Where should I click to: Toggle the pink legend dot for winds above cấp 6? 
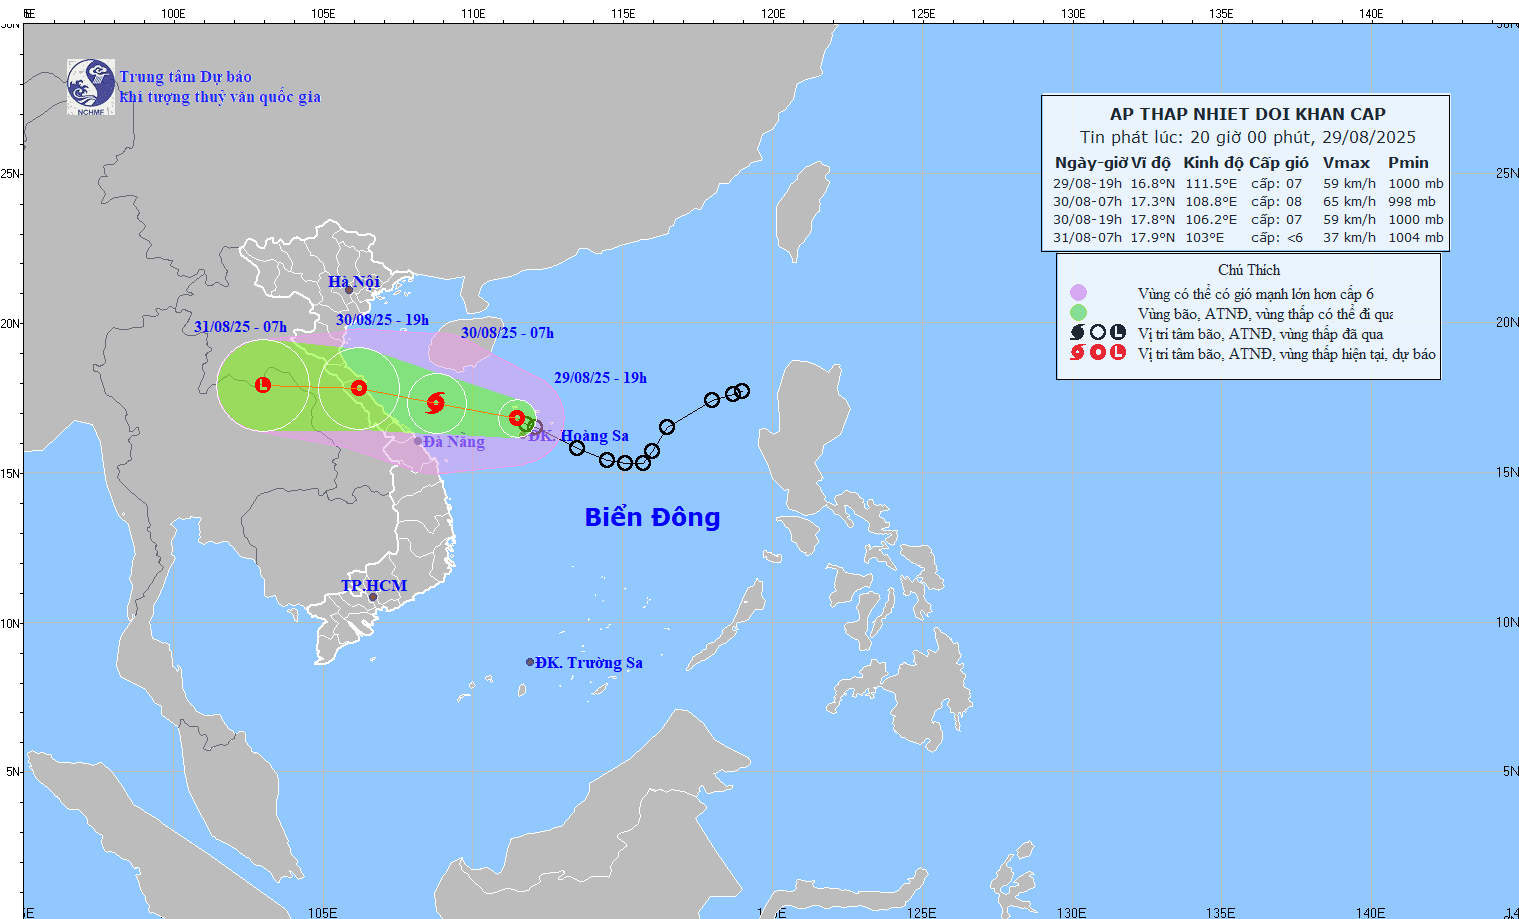tap(1079, 291)
